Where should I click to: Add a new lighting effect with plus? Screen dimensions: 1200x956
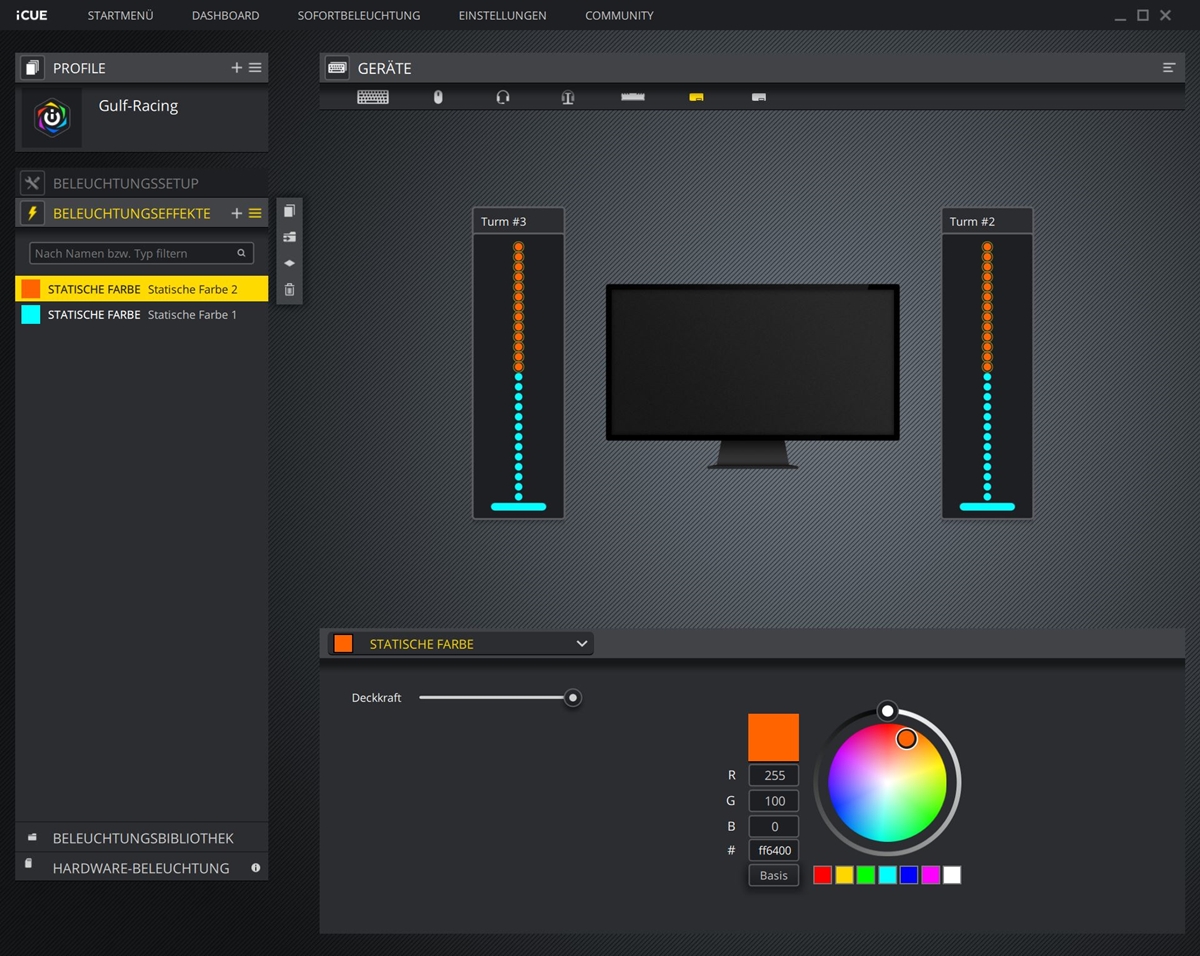coord(237,213)
